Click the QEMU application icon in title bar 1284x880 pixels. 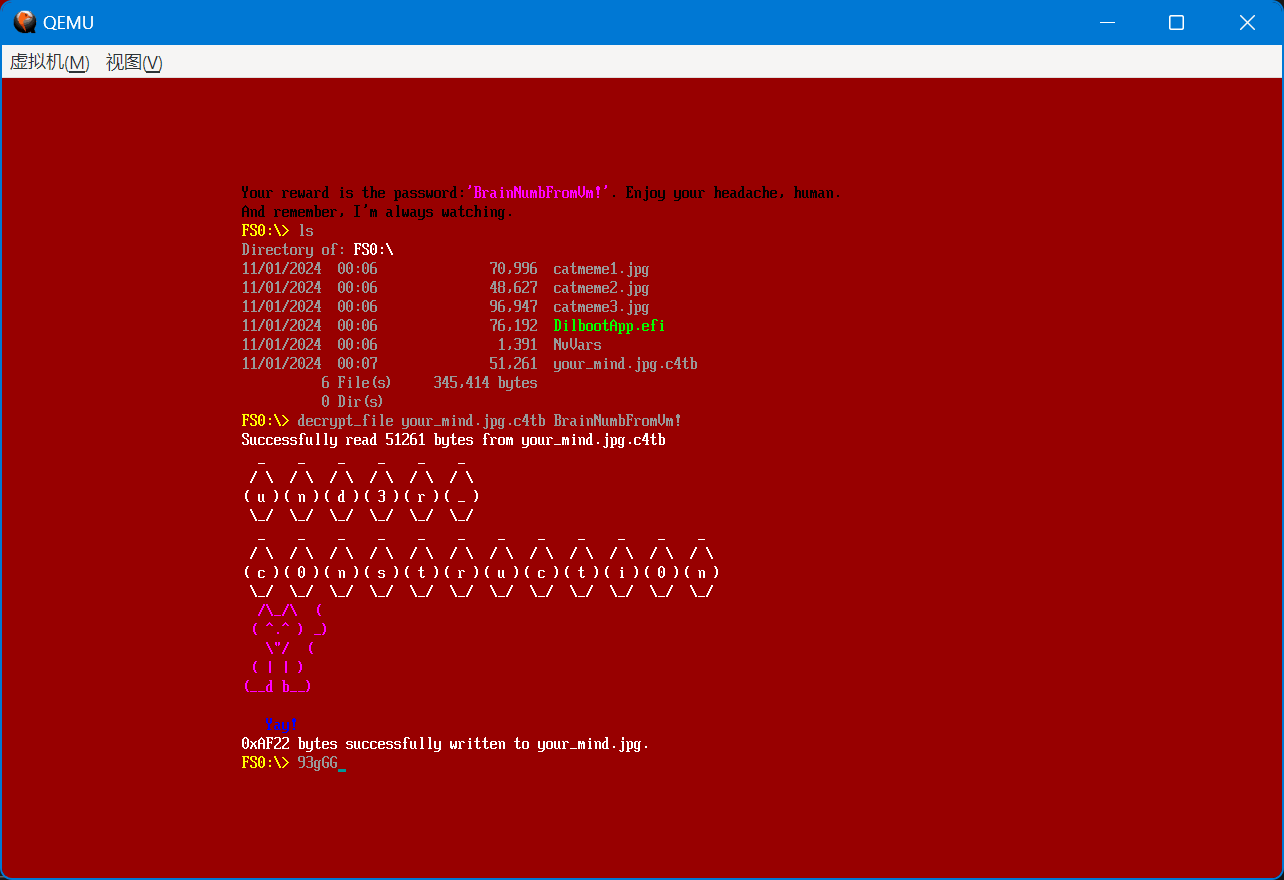tap(24, 22)
